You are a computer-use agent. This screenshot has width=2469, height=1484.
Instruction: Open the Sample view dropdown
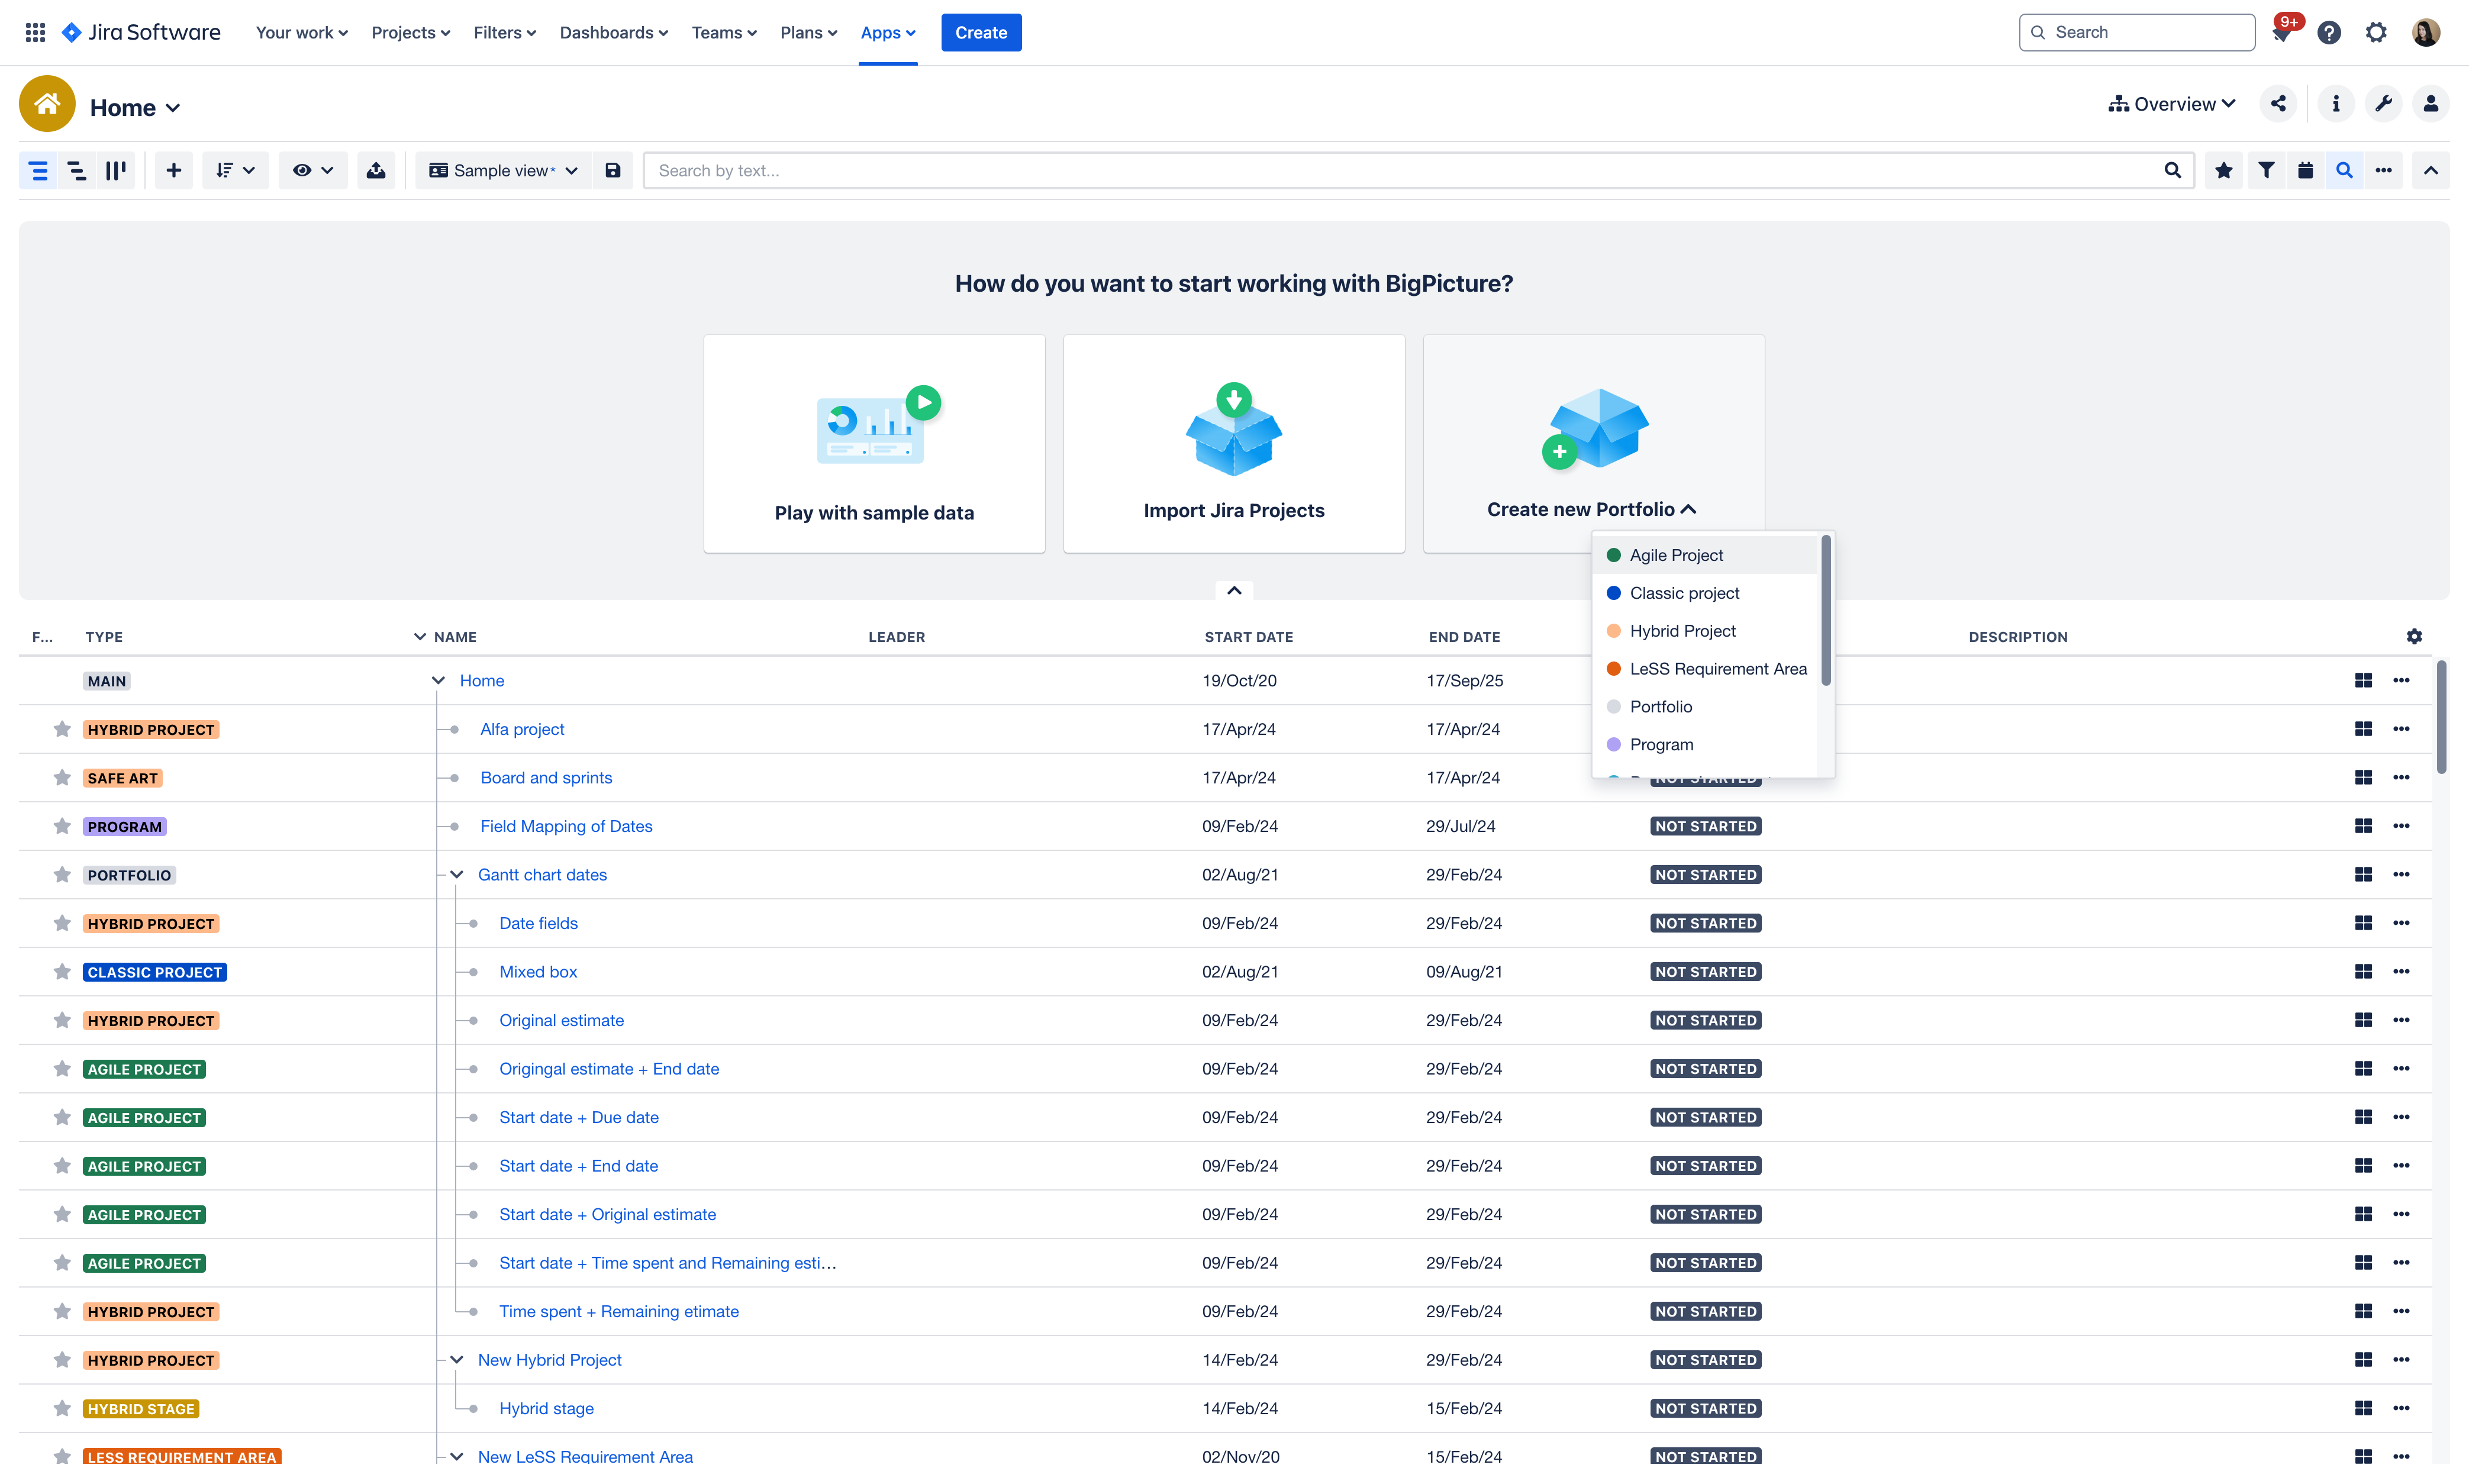pyautogui.click(x=503, y=170)
